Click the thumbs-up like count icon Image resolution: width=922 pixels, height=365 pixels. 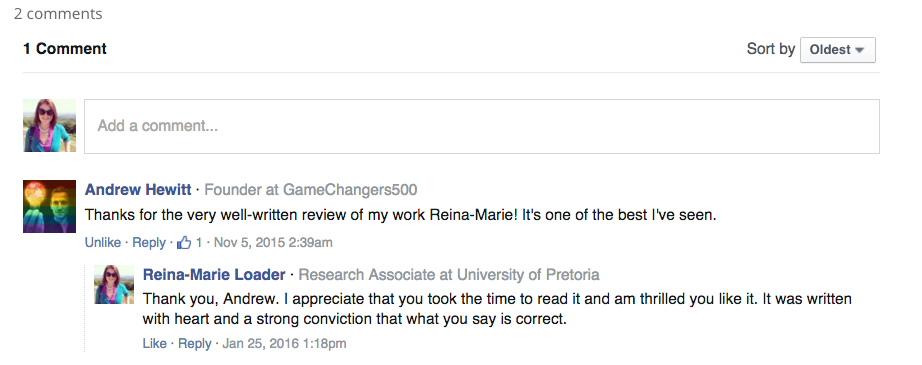click(x=184, y=242)
